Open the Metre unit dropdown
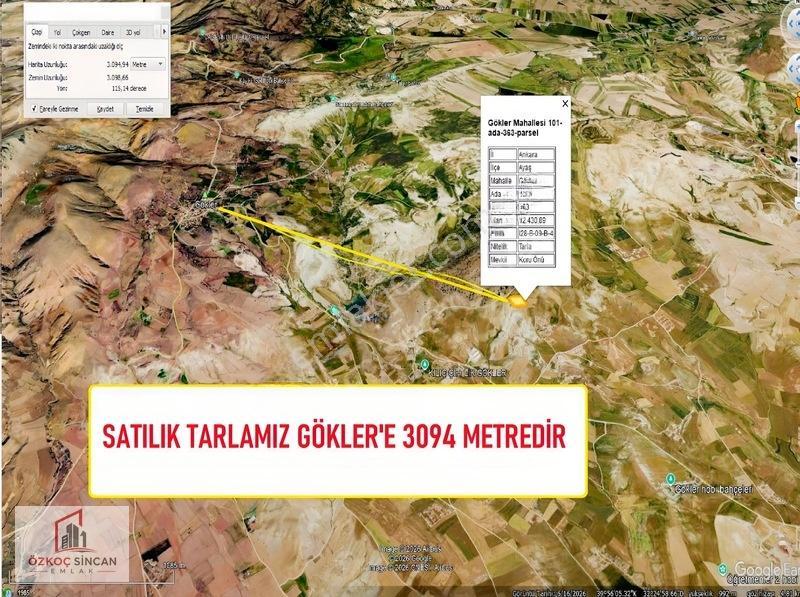 tap(148, 65)
